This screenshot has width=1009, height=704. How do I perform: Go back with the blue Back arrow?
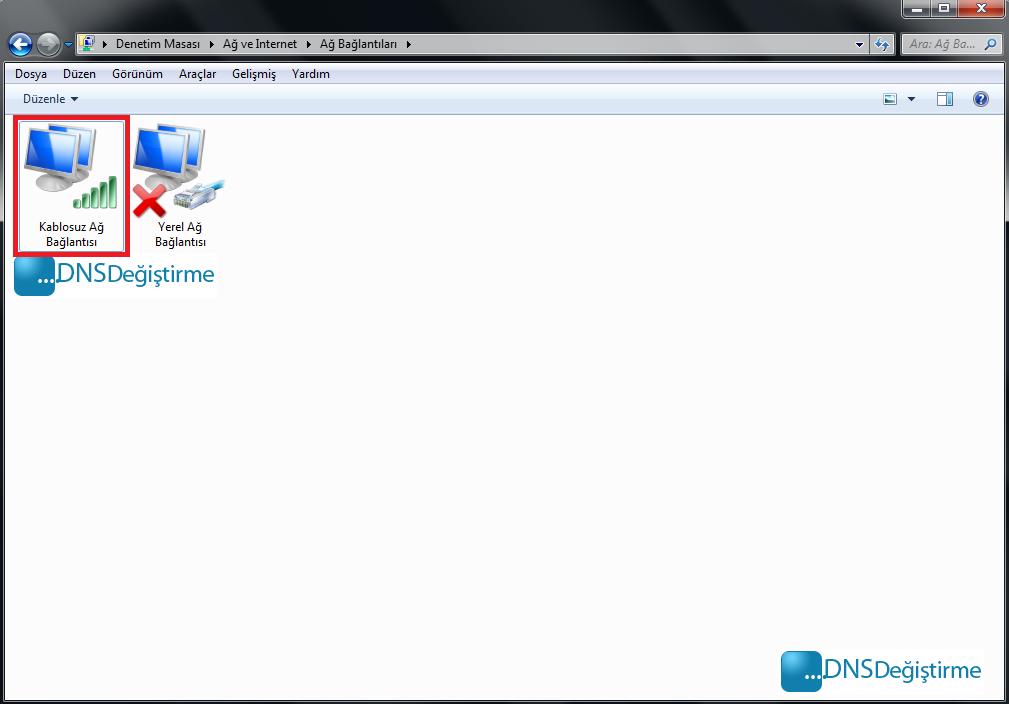pos(21,44)
